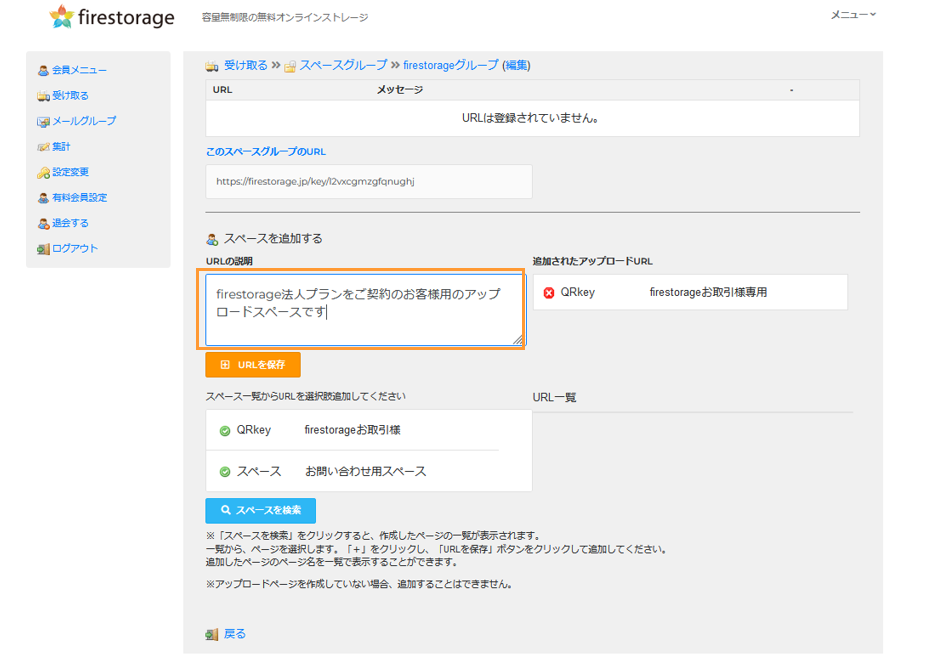
Task: Click the 設定変更 key icon
Action: (x=43, y=173)
